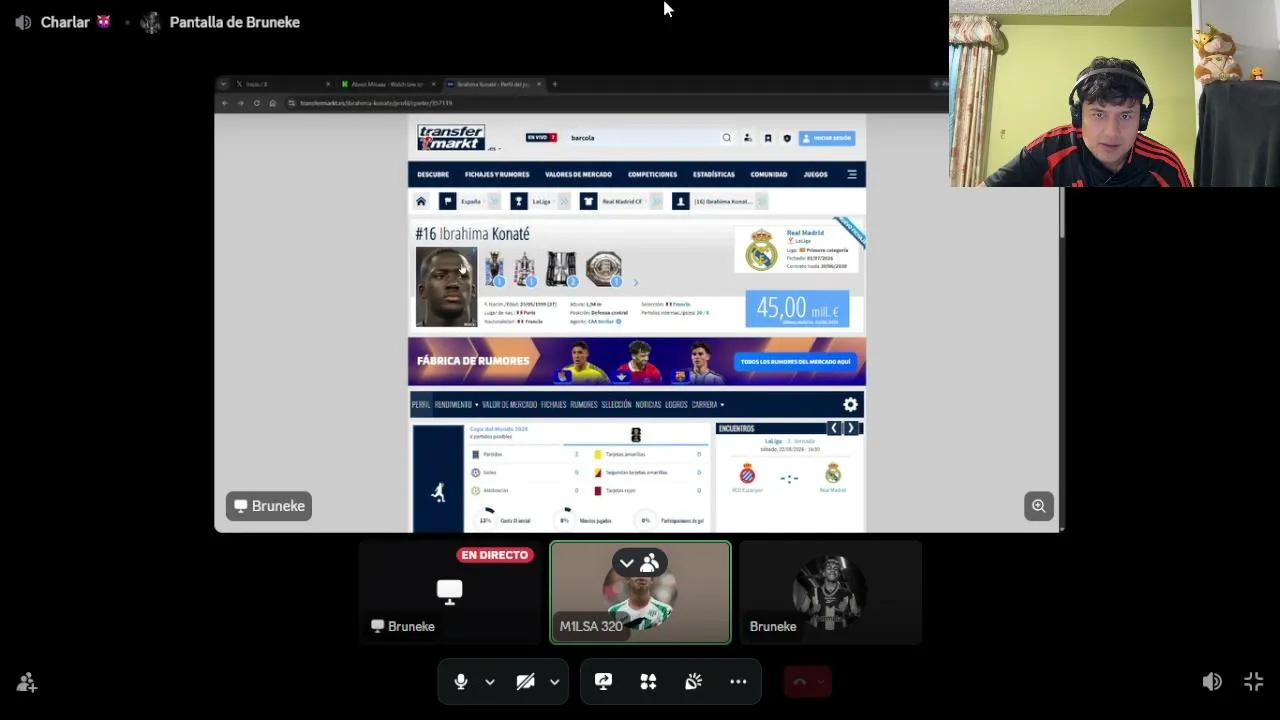Open the Ibrahima Konaté breadcrumb dropdown
Image resolution: width=1280 pixels, height=720 pixels.
click(x=761, y=201)
